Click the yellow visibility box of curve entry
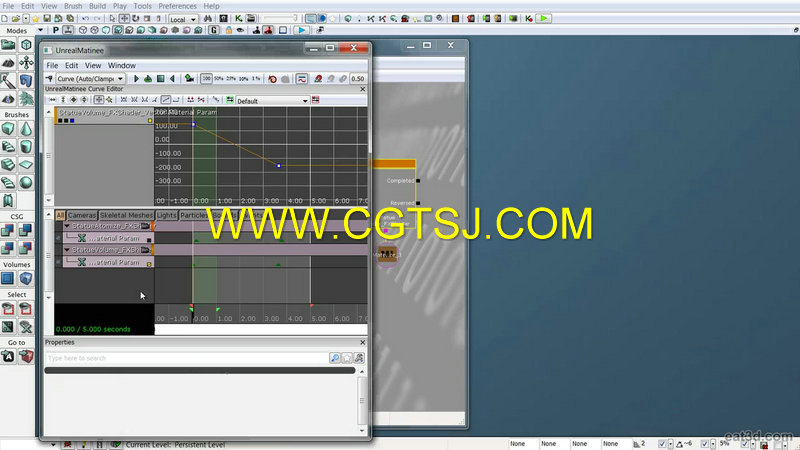800x450 pixels. coord(150,121)
